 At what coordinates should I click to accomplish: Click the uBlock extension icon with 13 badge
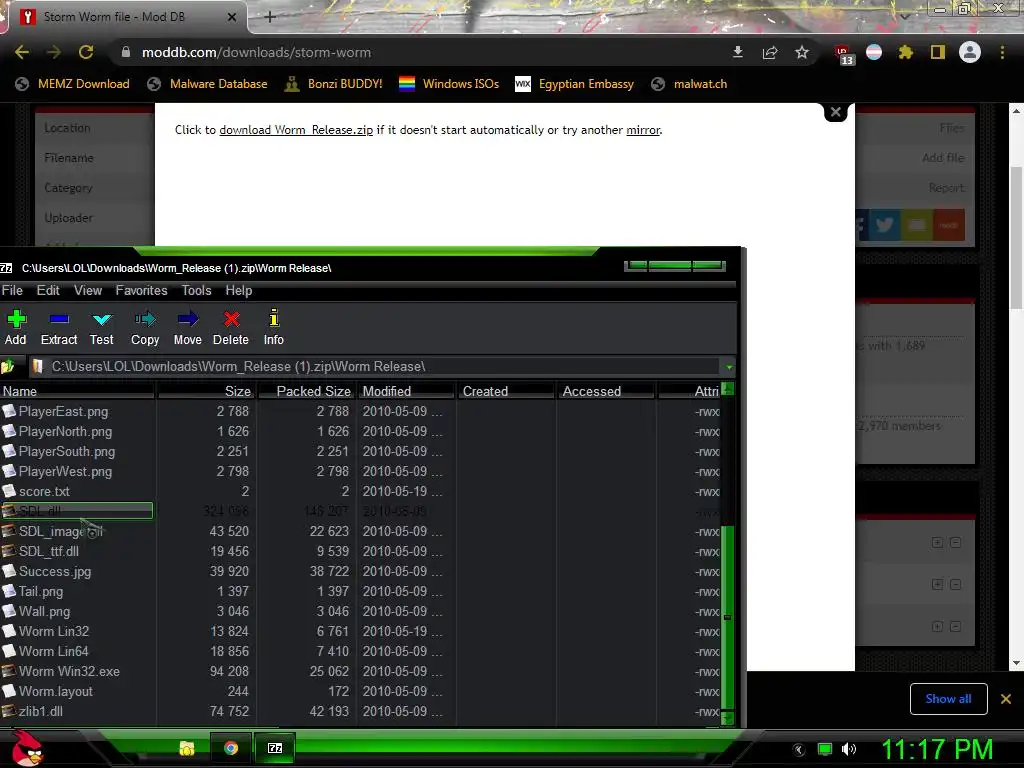843,54
